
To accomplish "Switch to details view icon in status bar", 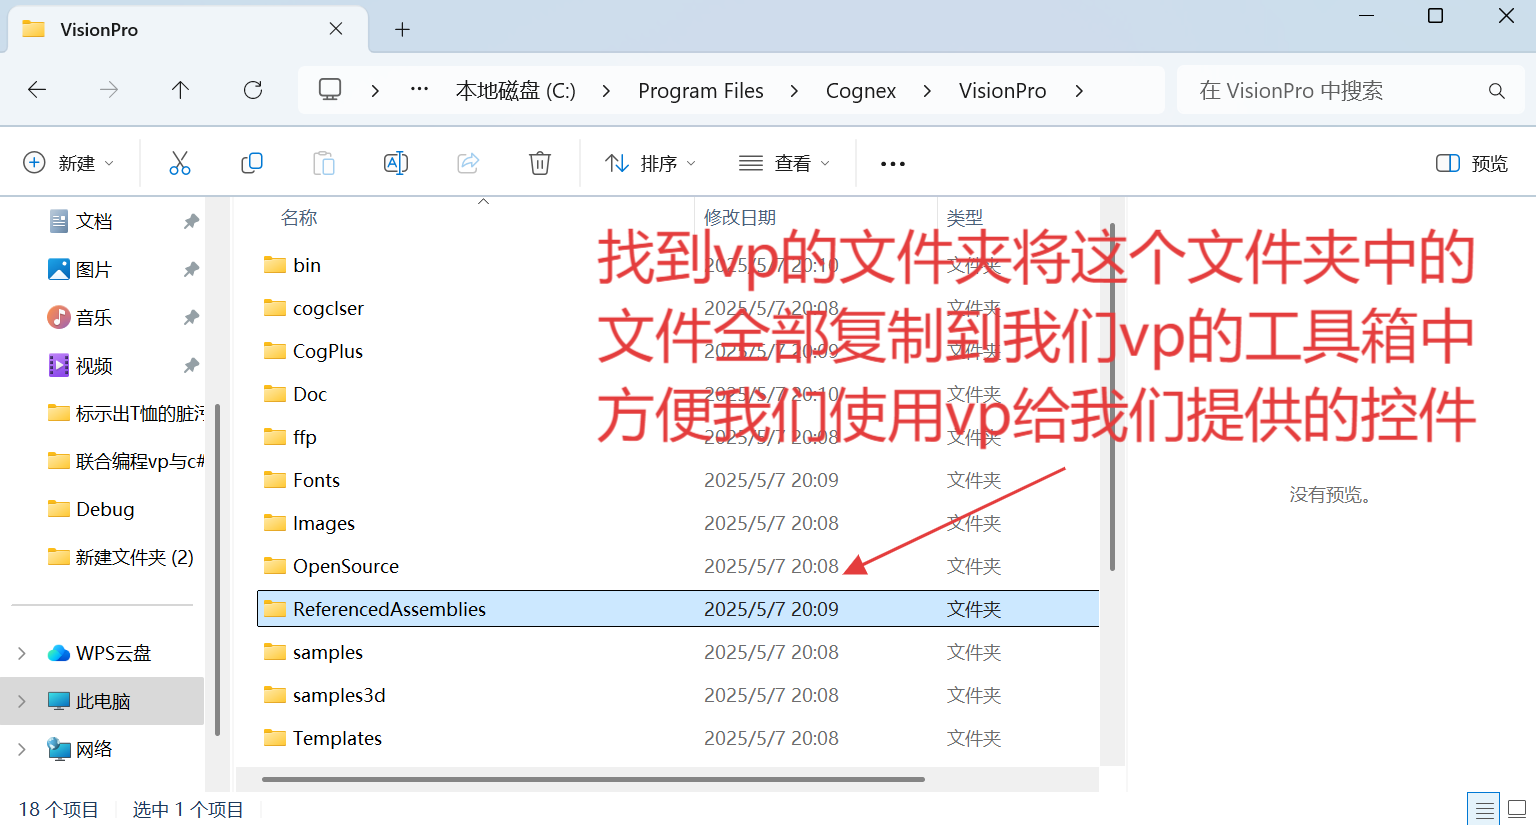I will [x=1485, y=809].
